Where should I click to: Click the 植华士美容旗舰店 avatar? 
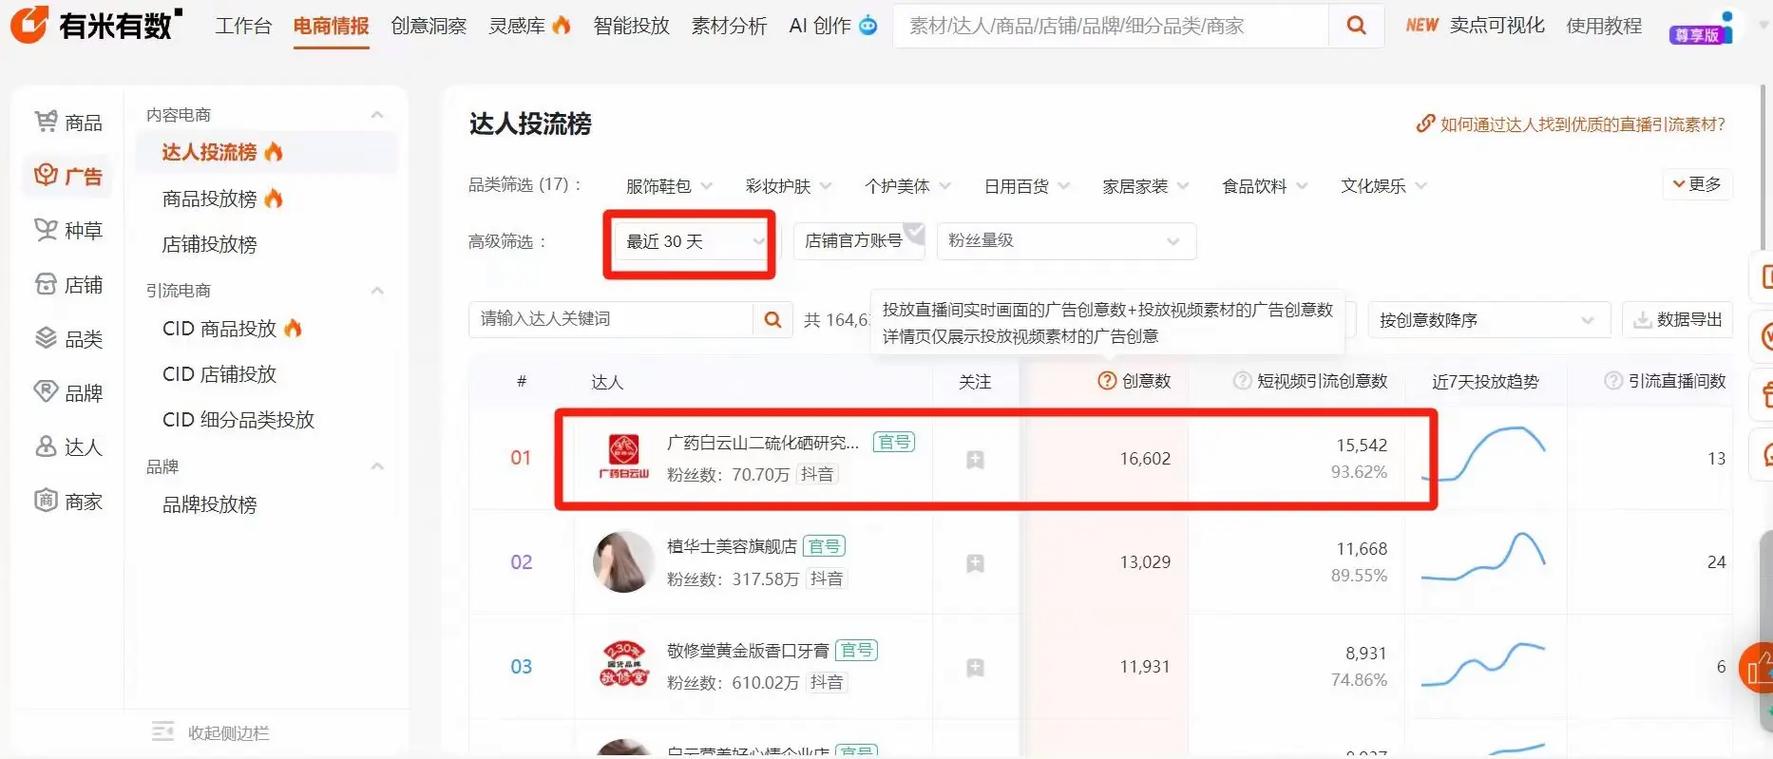[623, 562]
